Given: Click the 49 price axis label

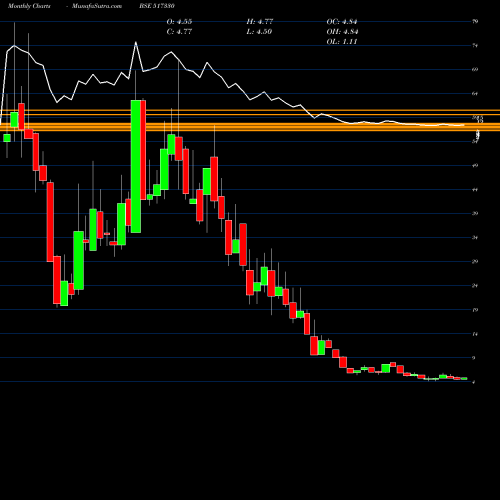Looking at the screenshot, I should pos(475,166).
